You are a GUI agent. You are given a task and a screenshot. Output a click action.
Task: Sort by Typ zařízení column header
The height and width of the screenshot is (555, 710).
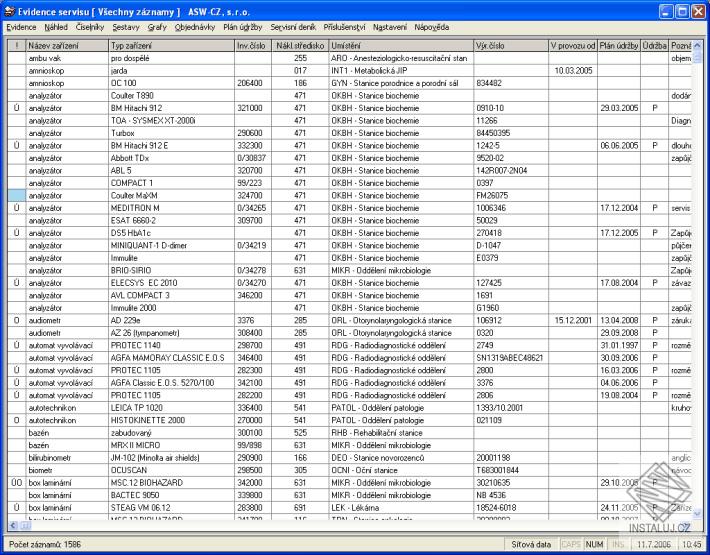pyautogui.click(x=172, y=46)
